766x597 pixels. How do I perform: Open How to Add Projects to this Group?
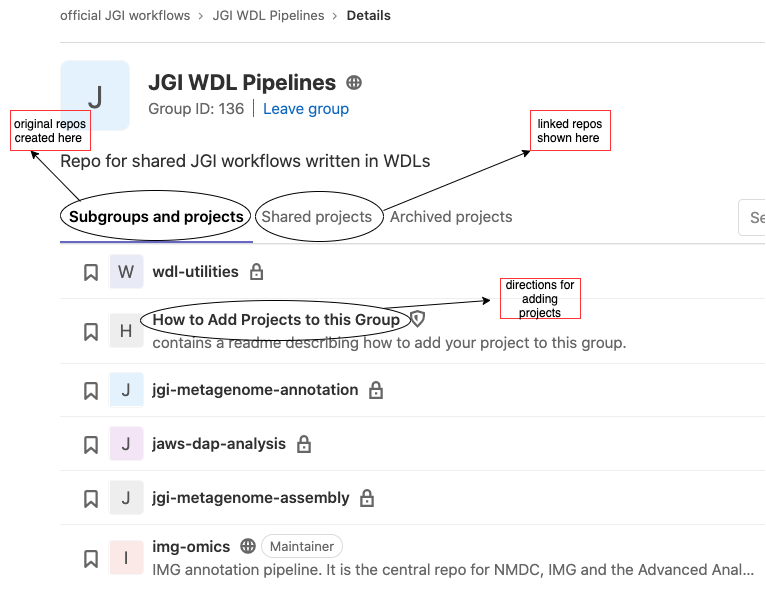[276, 320]
